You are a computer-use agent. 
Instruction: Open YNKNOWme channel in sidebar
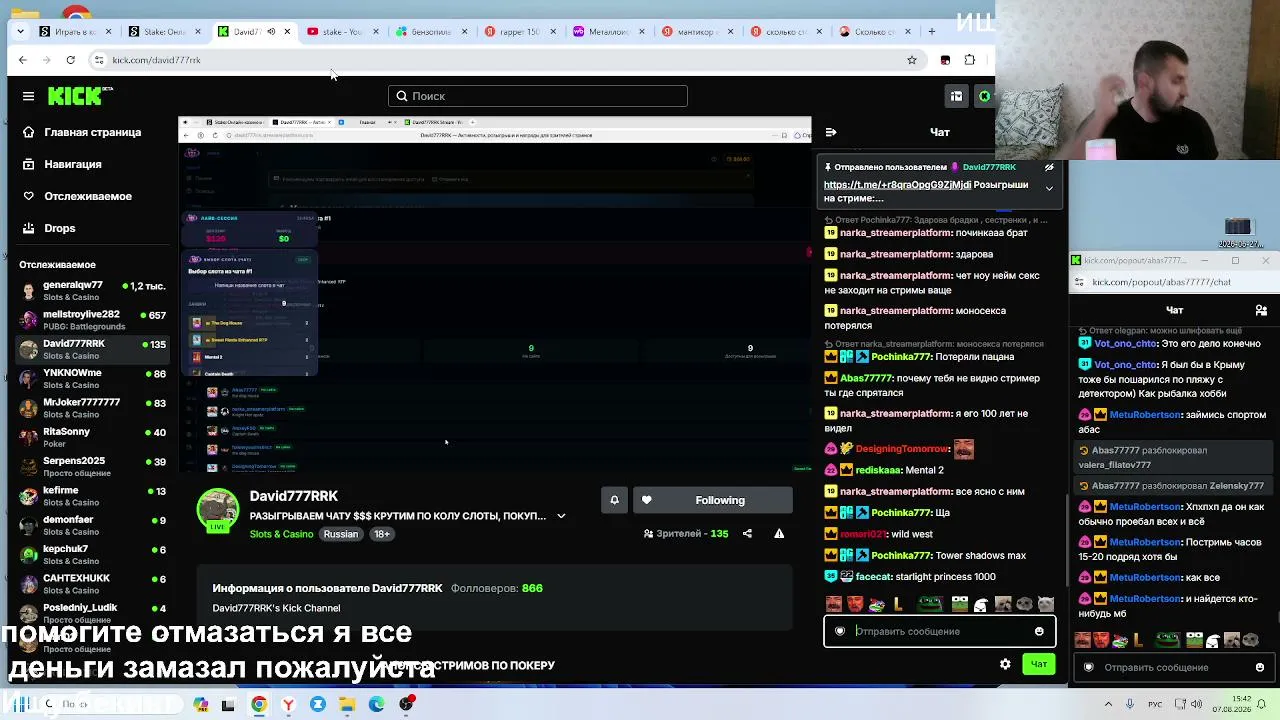coord(92,378)
